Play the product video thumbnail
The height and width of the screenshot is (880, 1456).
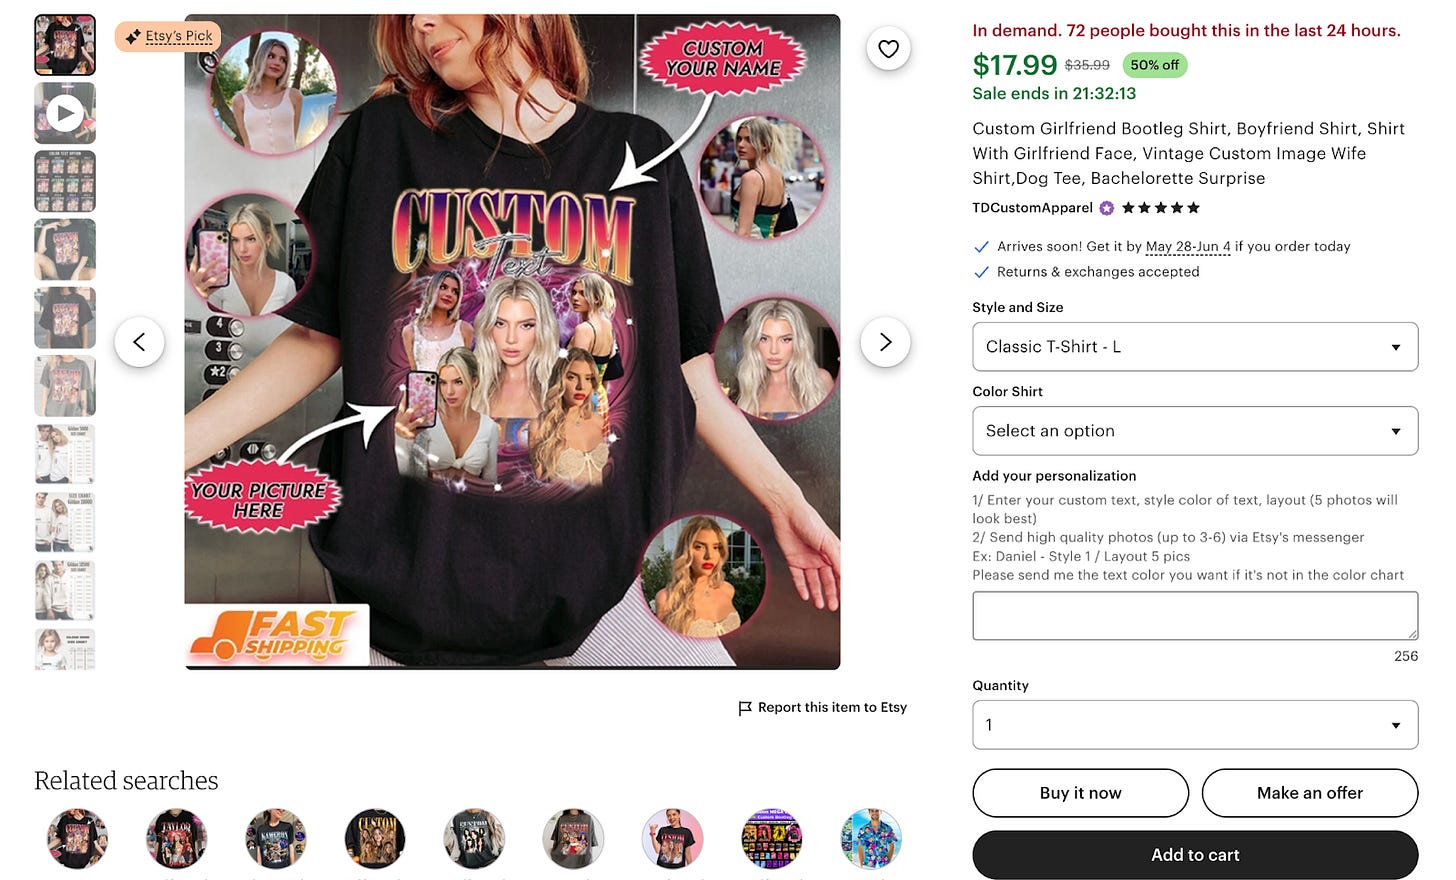[65, 113]
